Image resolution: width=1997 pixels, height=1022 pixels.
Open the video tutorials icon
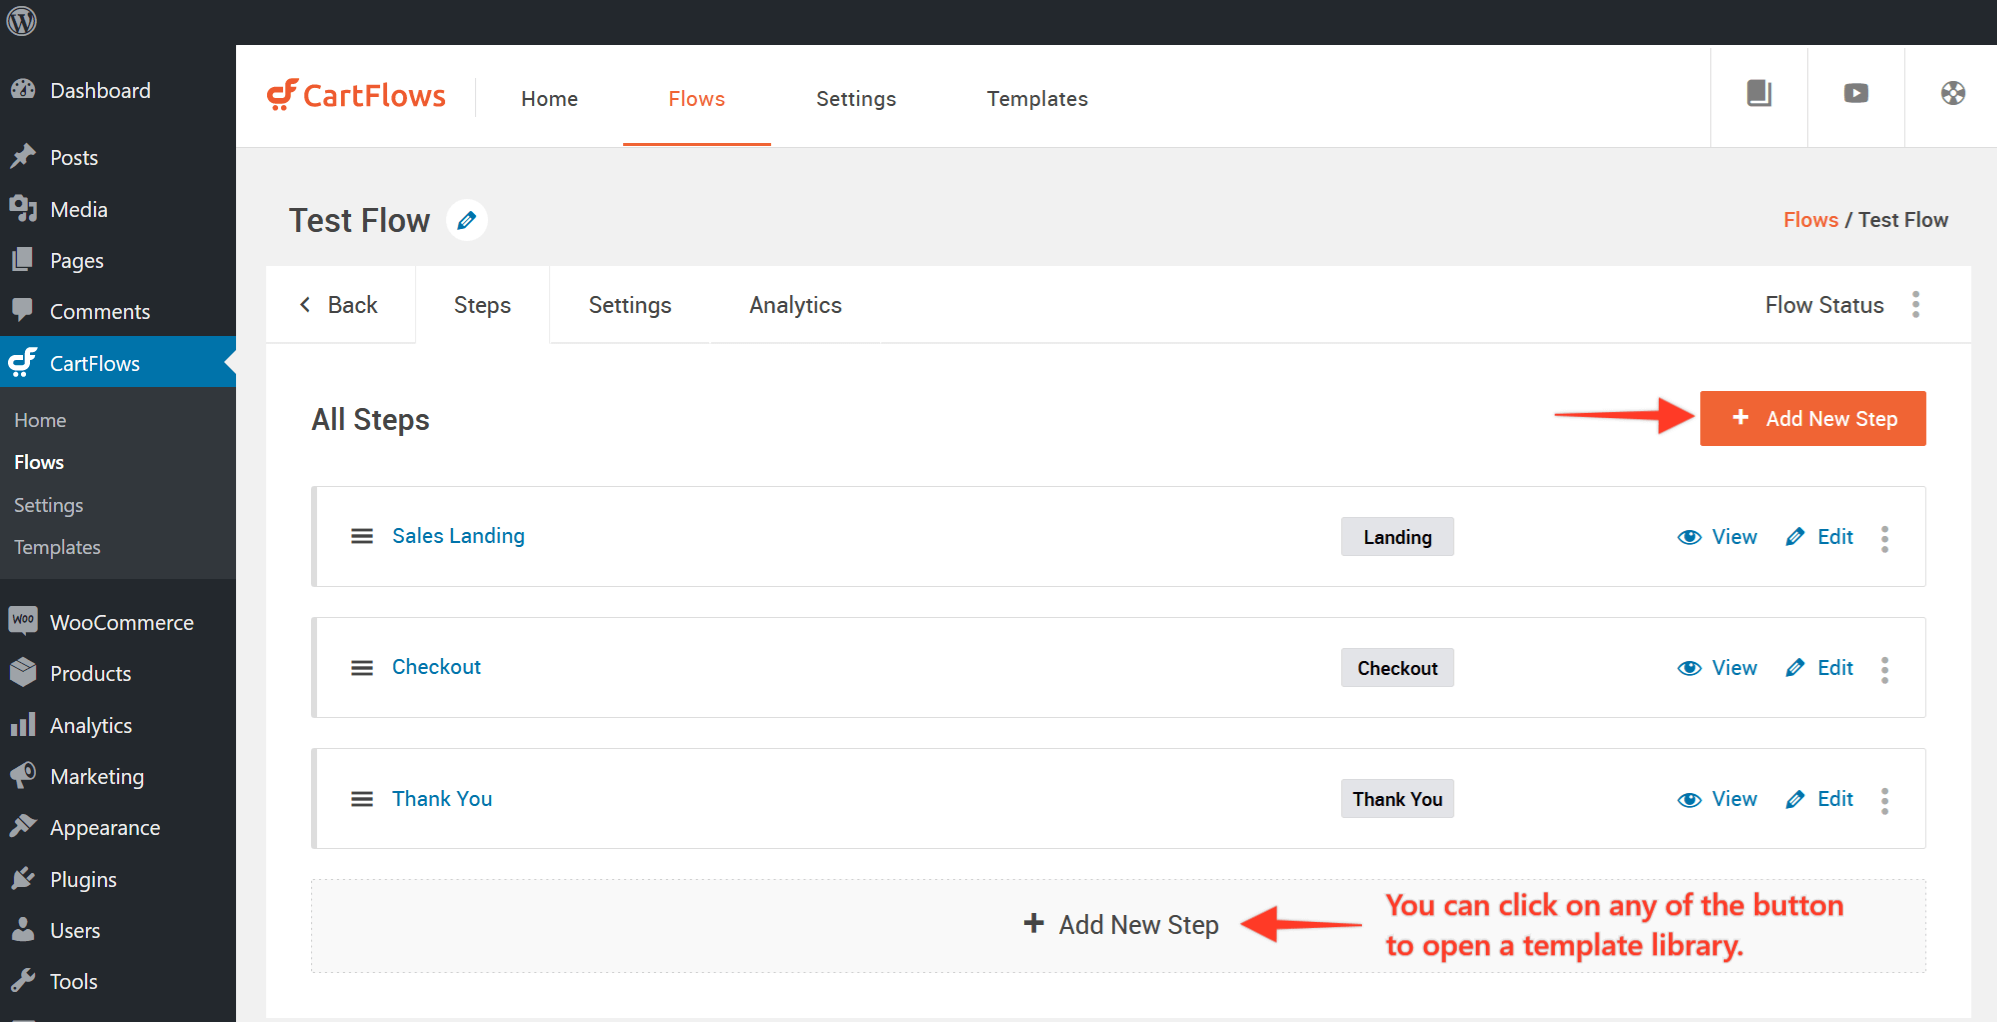tap(1856, 94)
